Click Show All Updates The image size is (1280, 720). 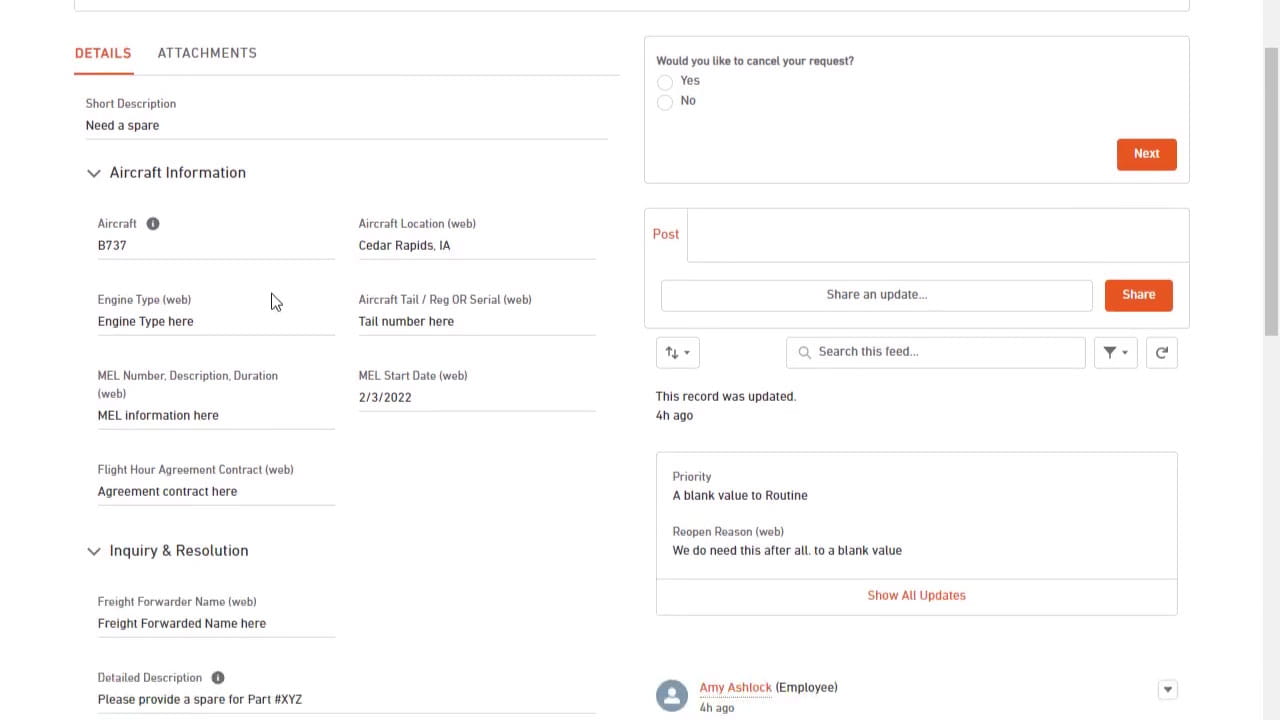(916, 595)
